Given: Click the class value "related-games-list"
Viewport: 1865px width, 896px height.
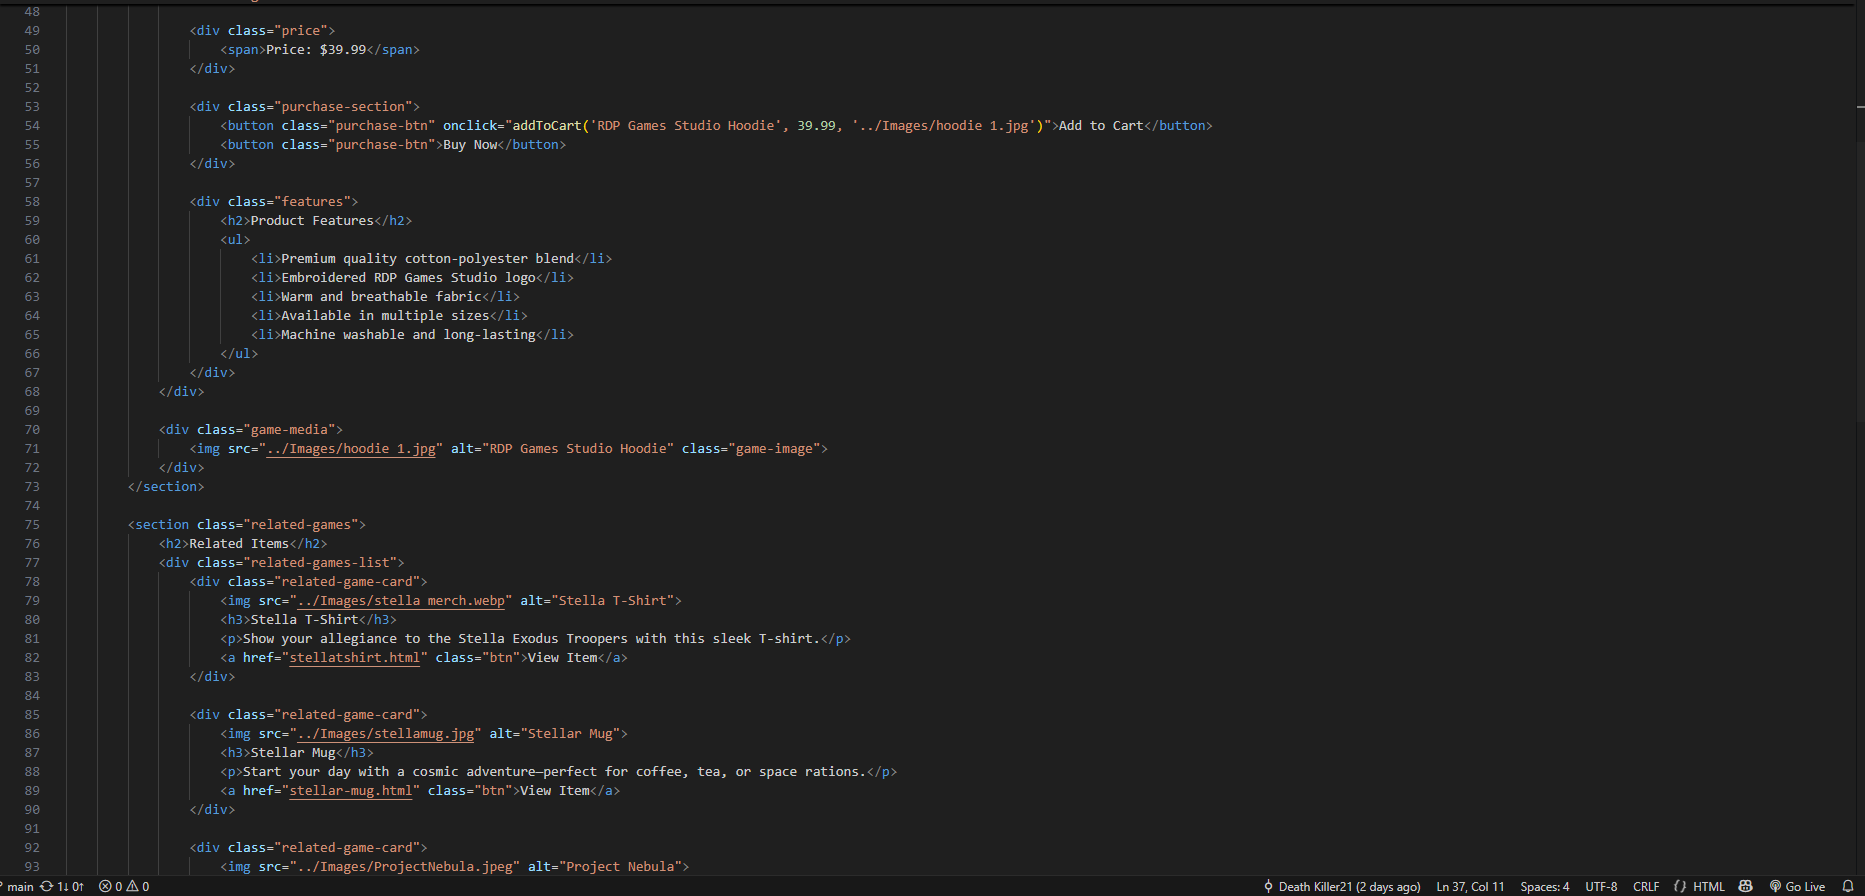Looking at the screenshot, I should click(x=320, y=563).
